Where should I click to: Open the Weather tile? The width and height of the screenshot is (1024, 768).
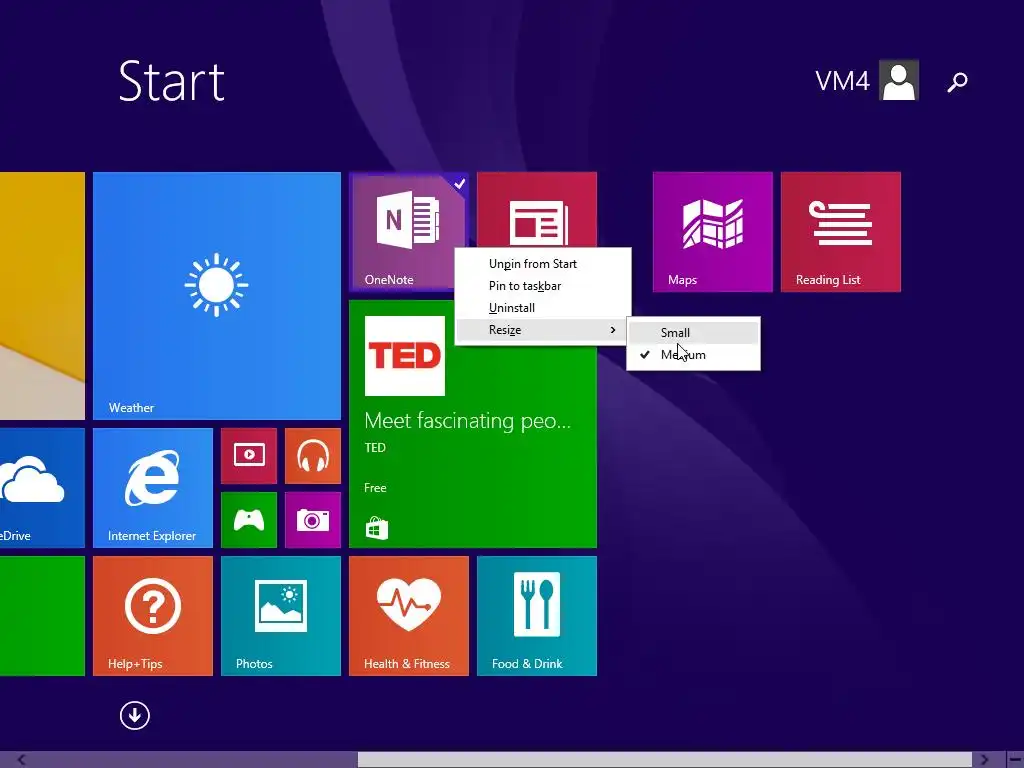coord(217,296)
